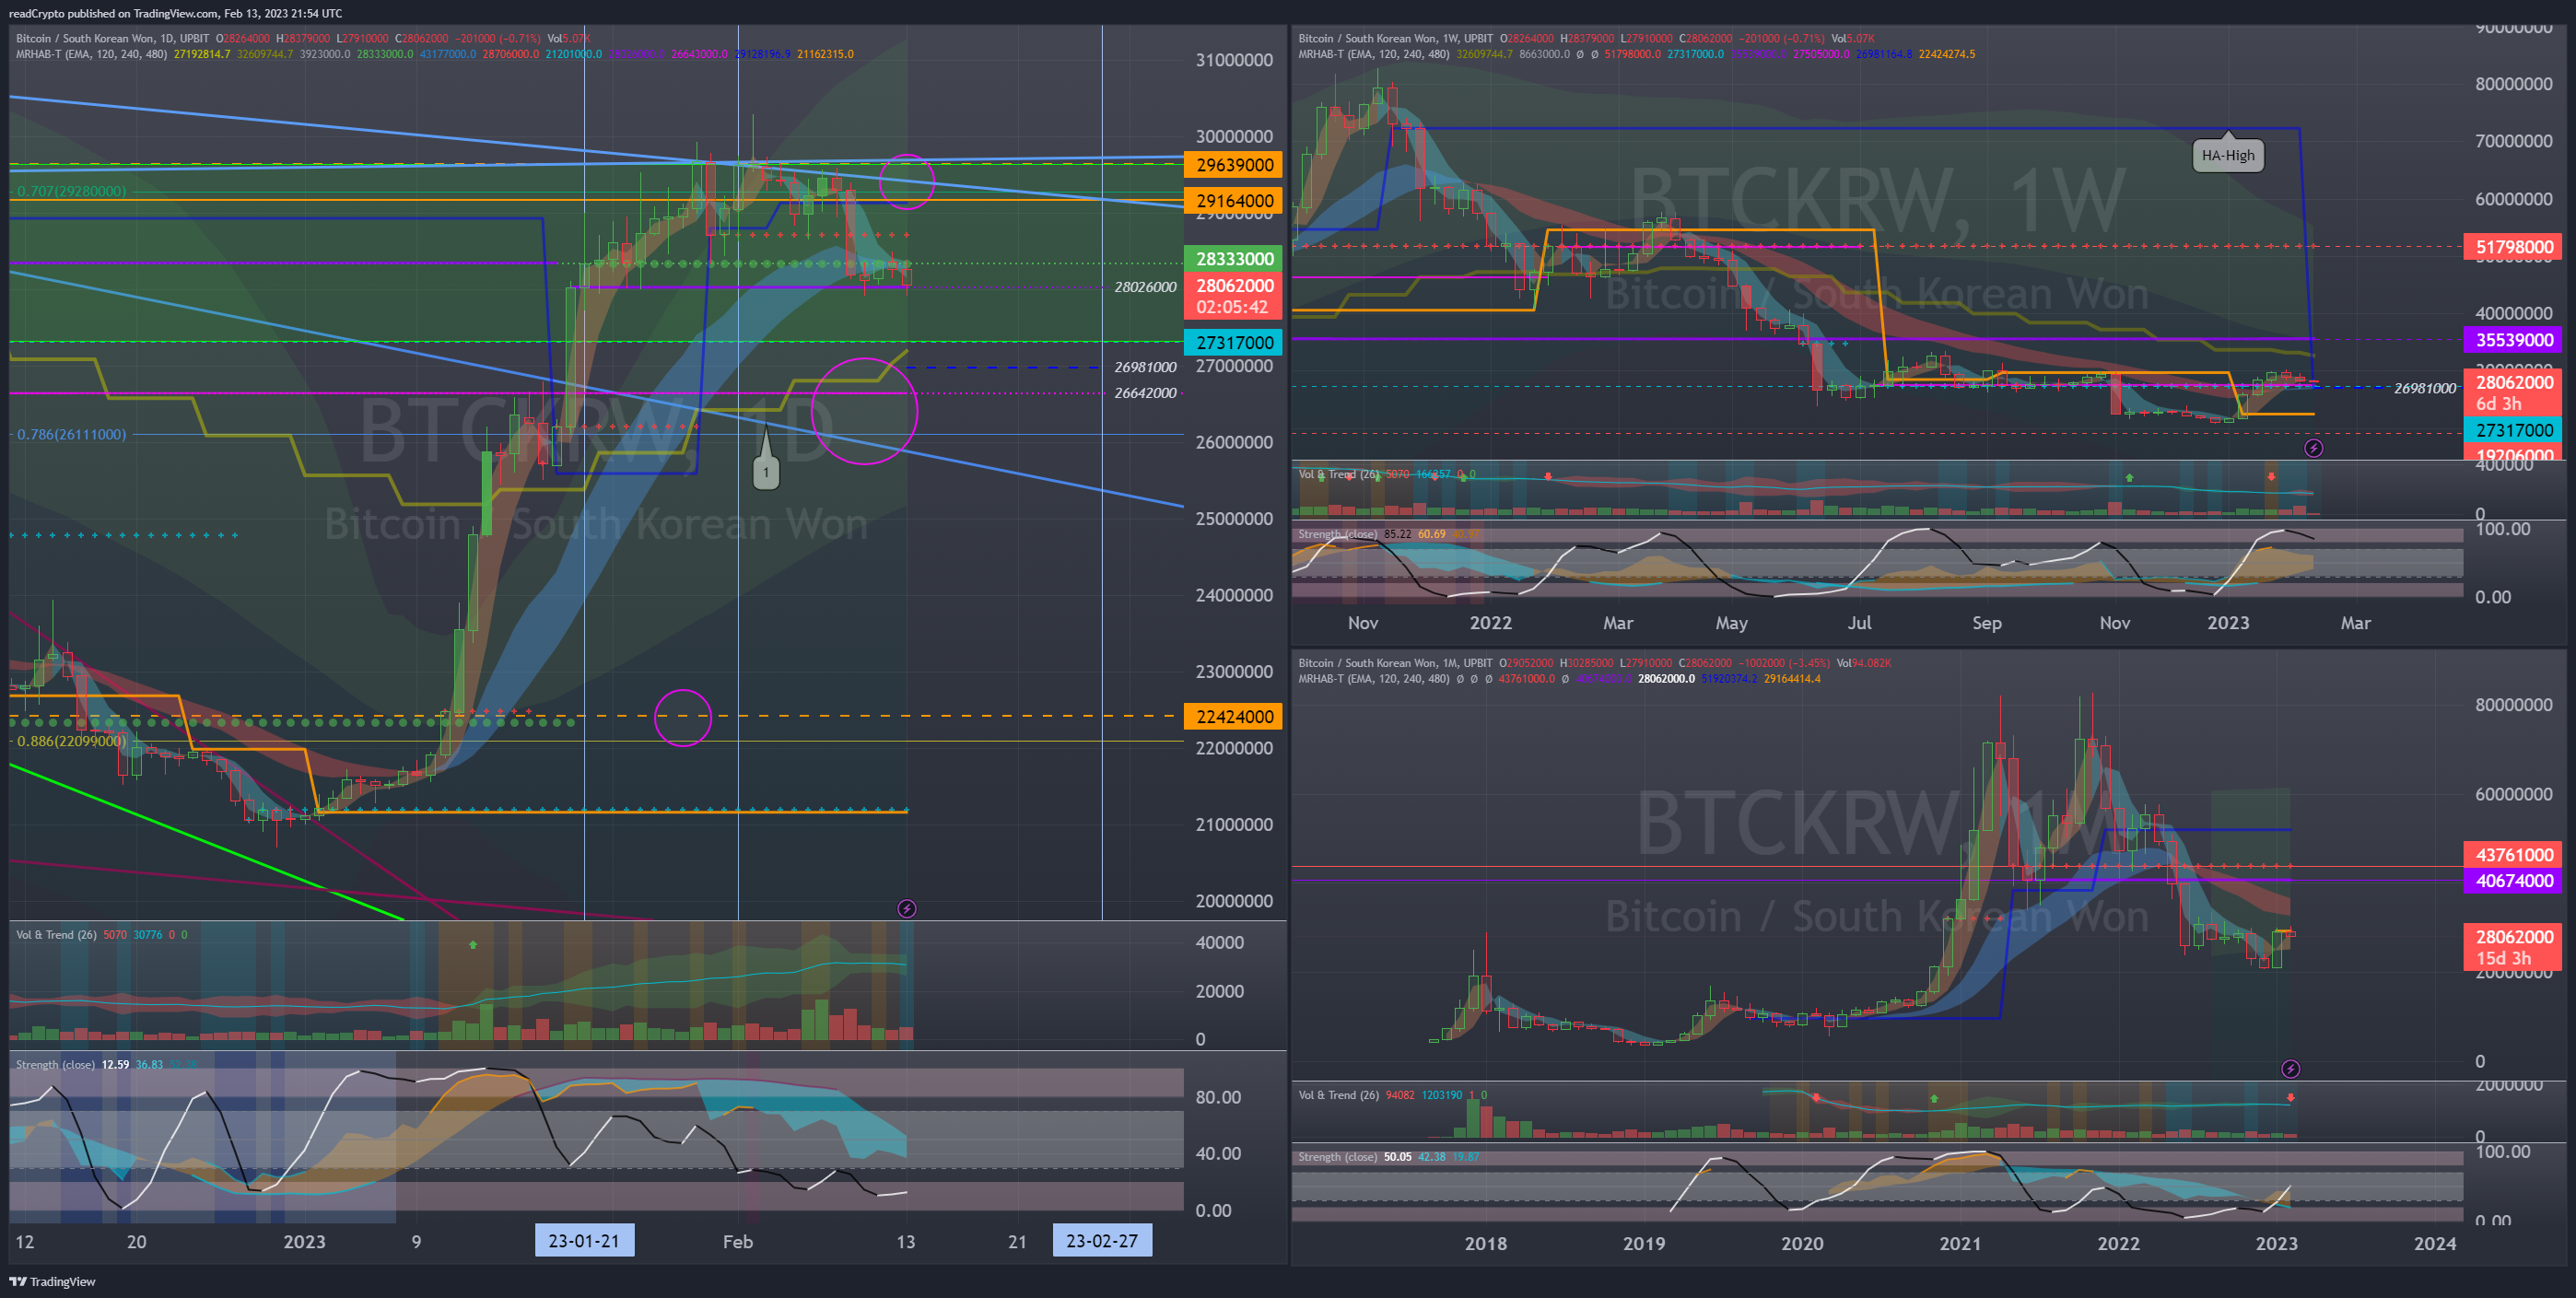Click the lightning icon on the 1W chart
This screenshot has height=1298, width=2576.
2313,448
